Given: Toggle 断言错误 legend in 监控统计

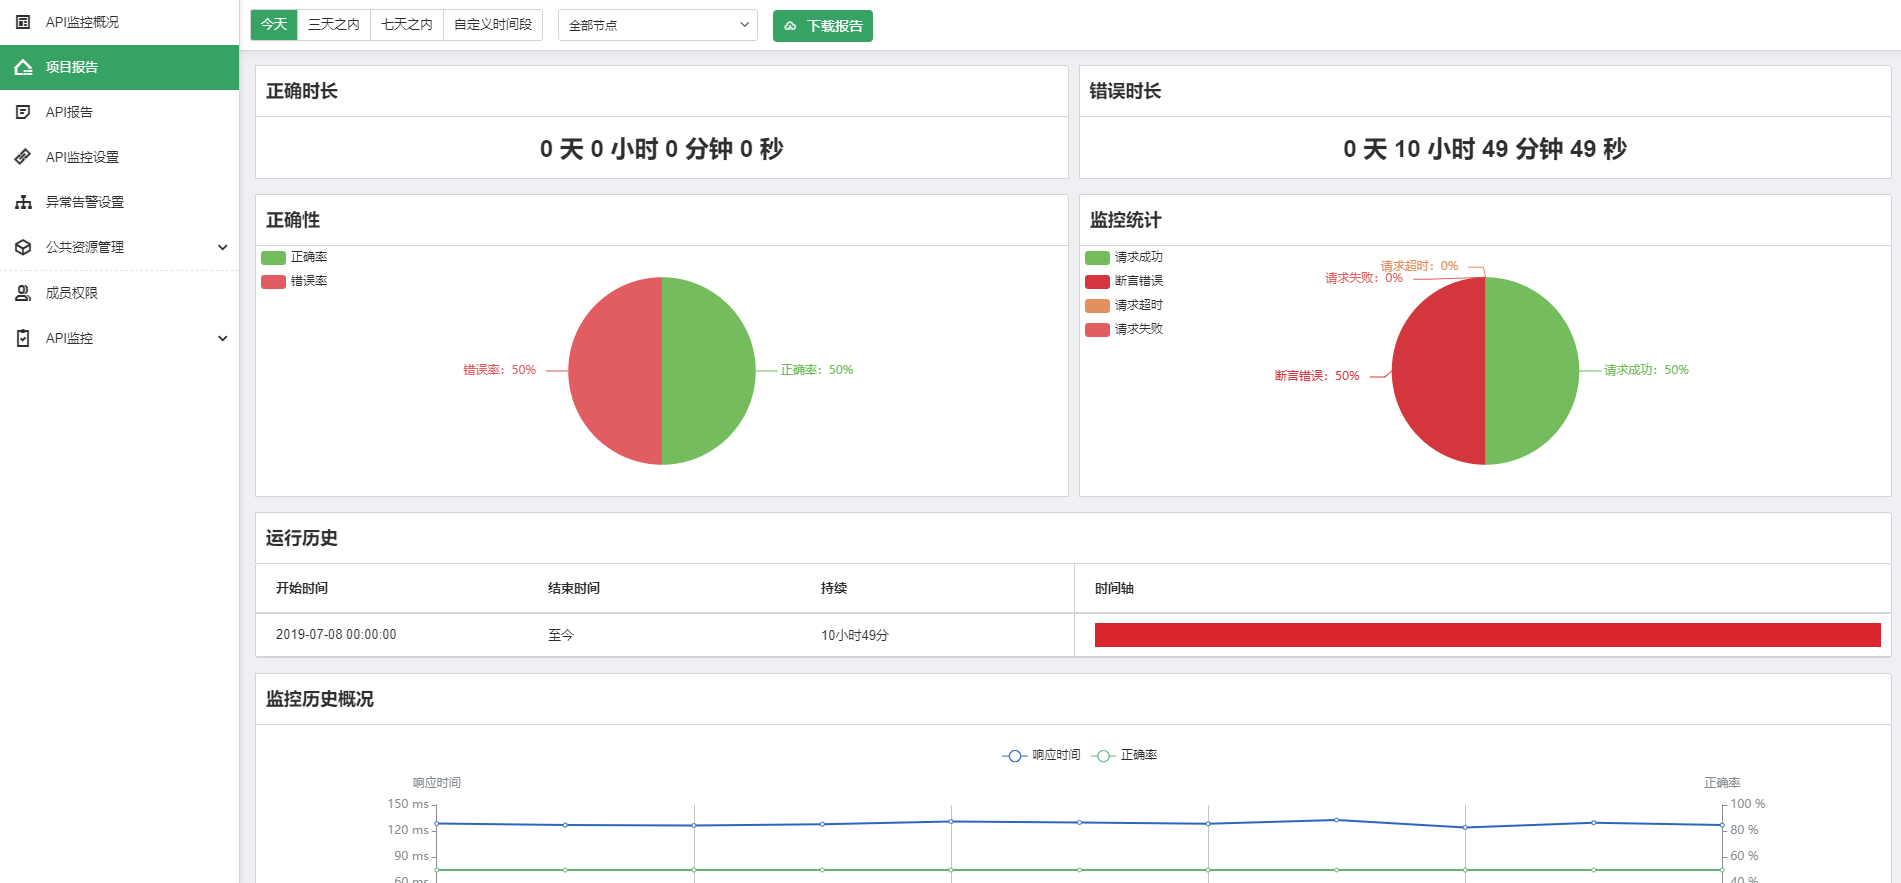Looking at the screenshot, I should (1124, 281).
